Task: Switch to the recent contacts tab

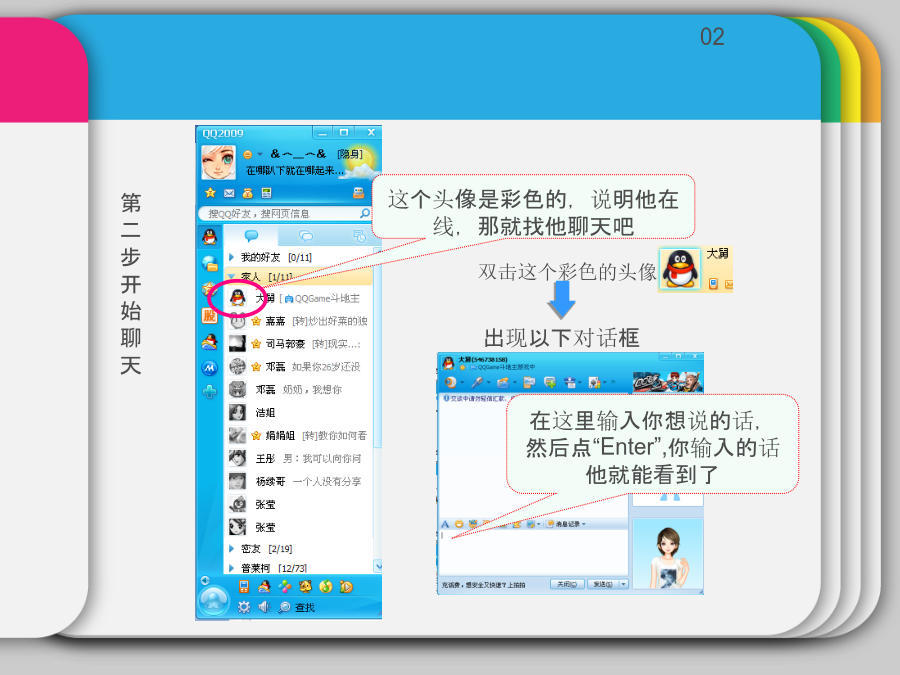Action: tap(358, 236)
